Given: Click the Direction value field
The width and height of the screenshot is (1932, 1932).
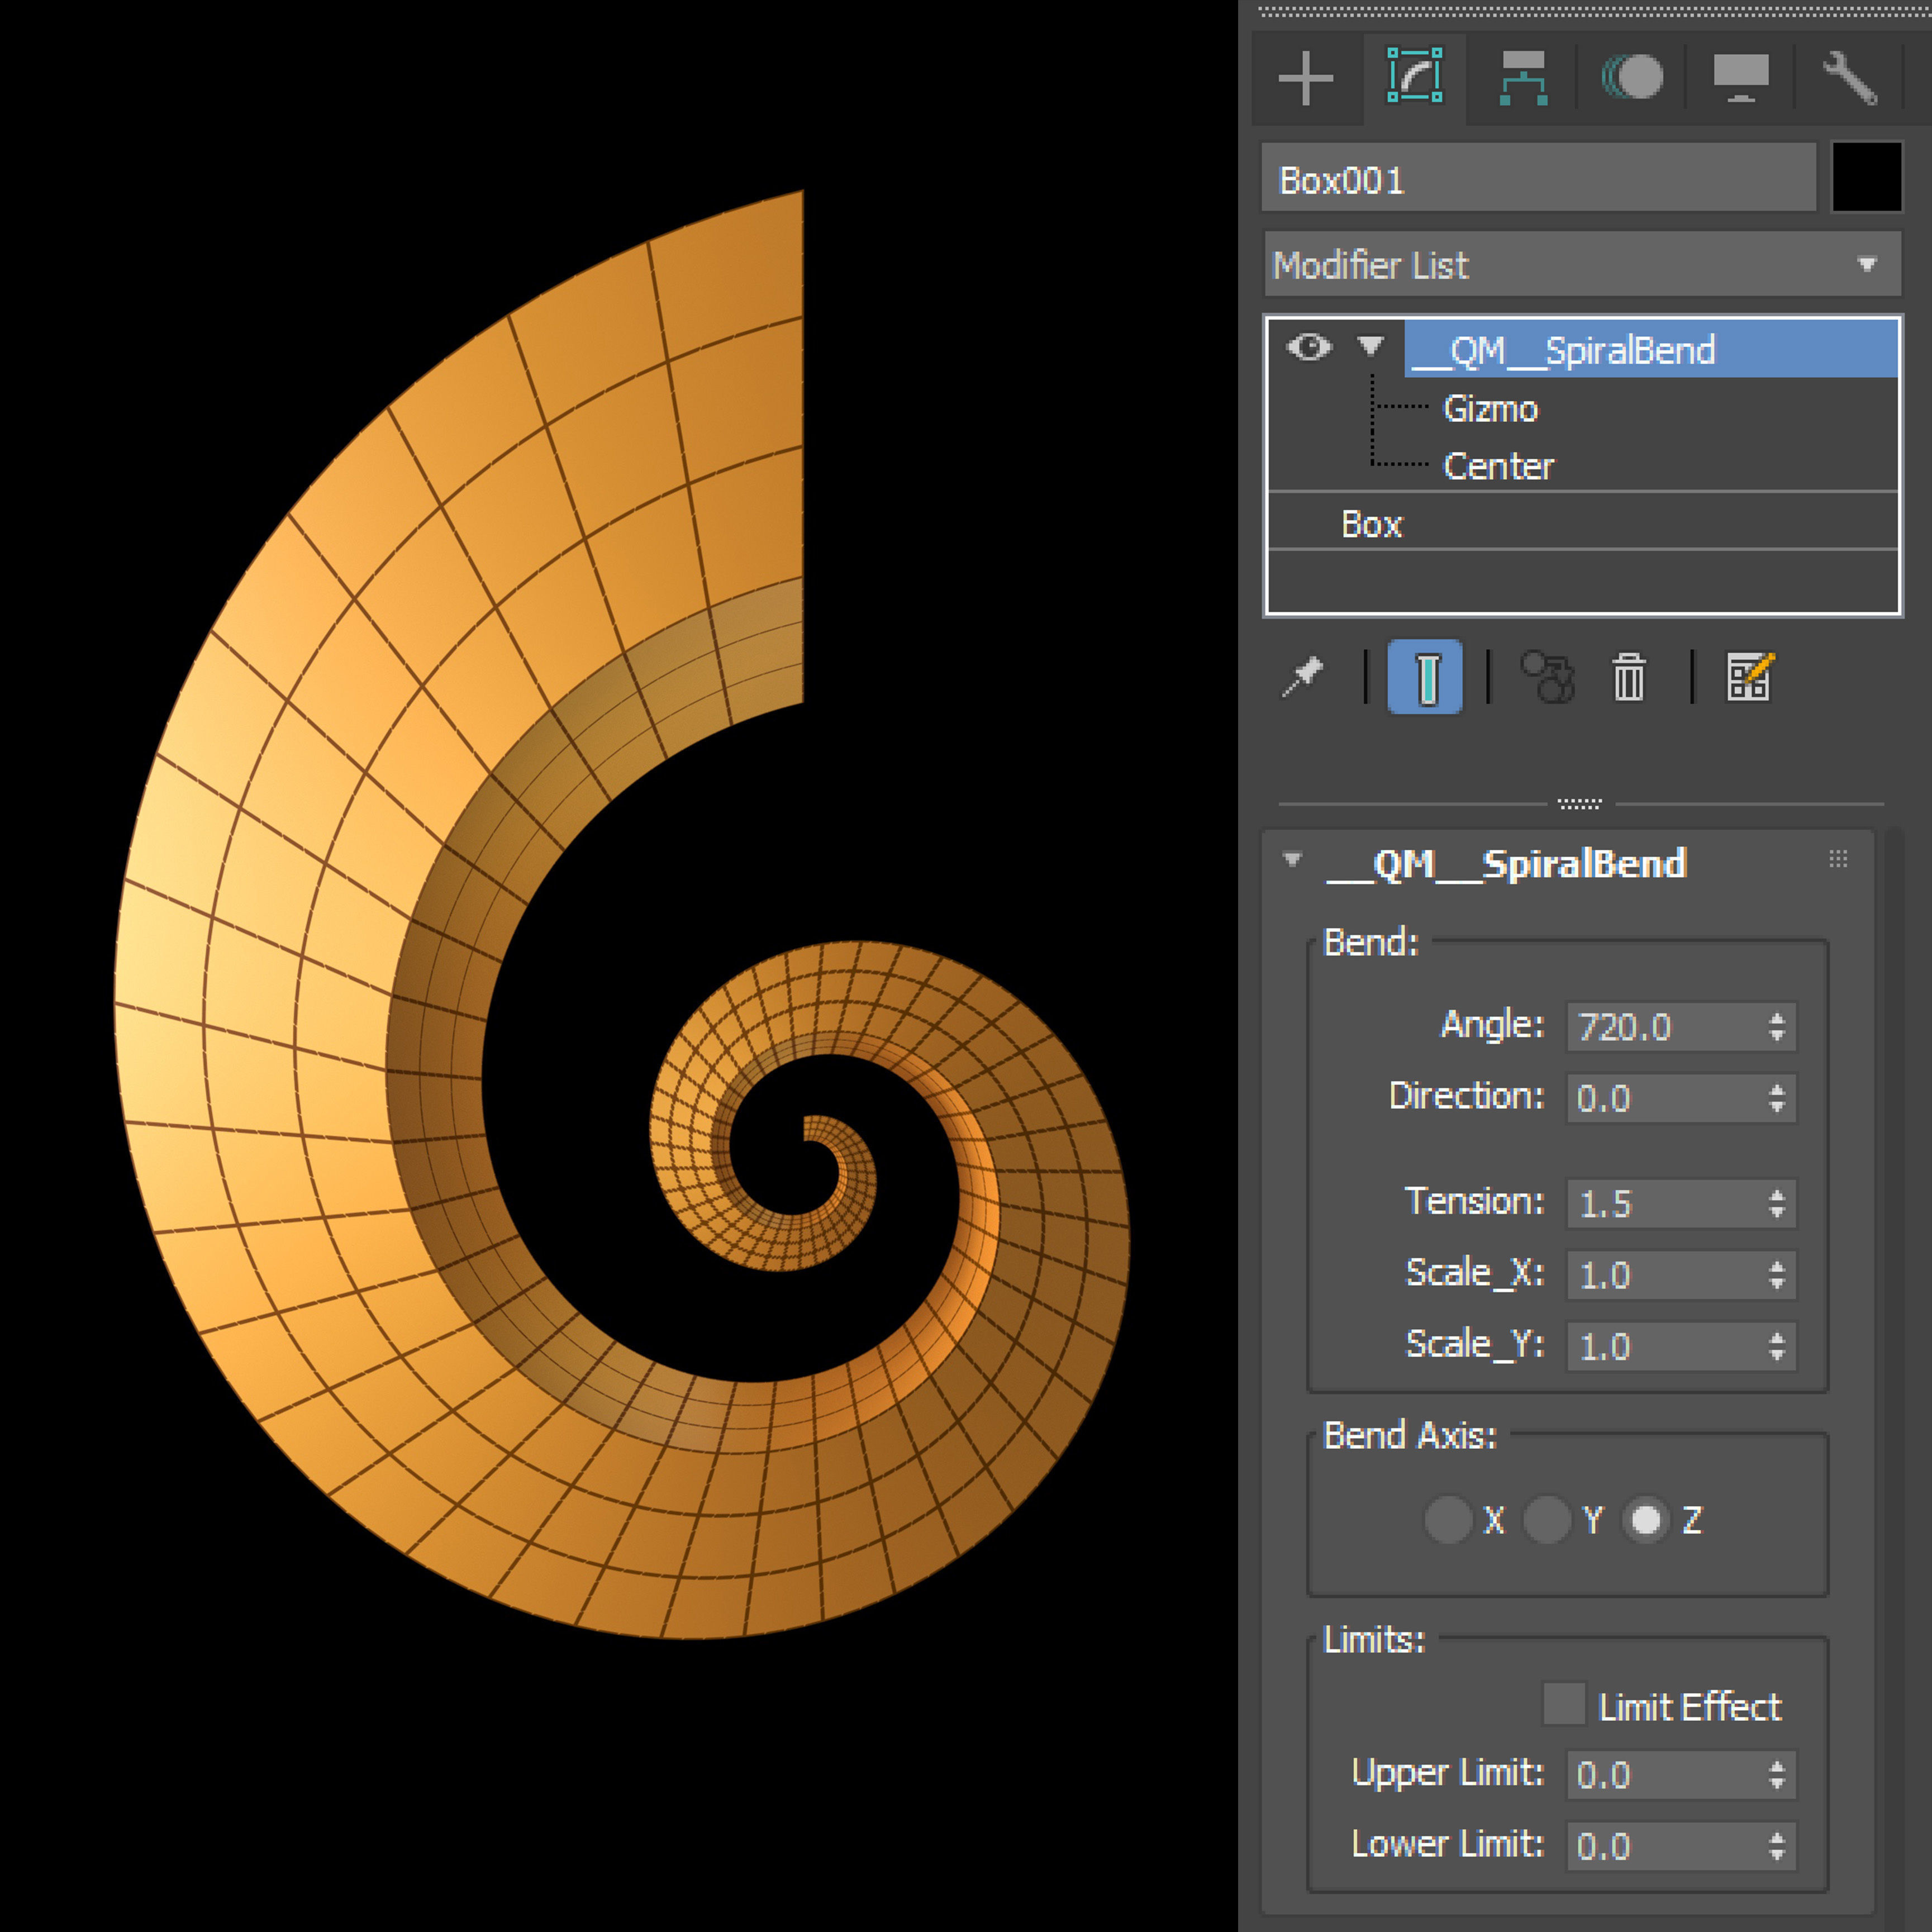Looking at the screenshot, I should [1664, 1098].
